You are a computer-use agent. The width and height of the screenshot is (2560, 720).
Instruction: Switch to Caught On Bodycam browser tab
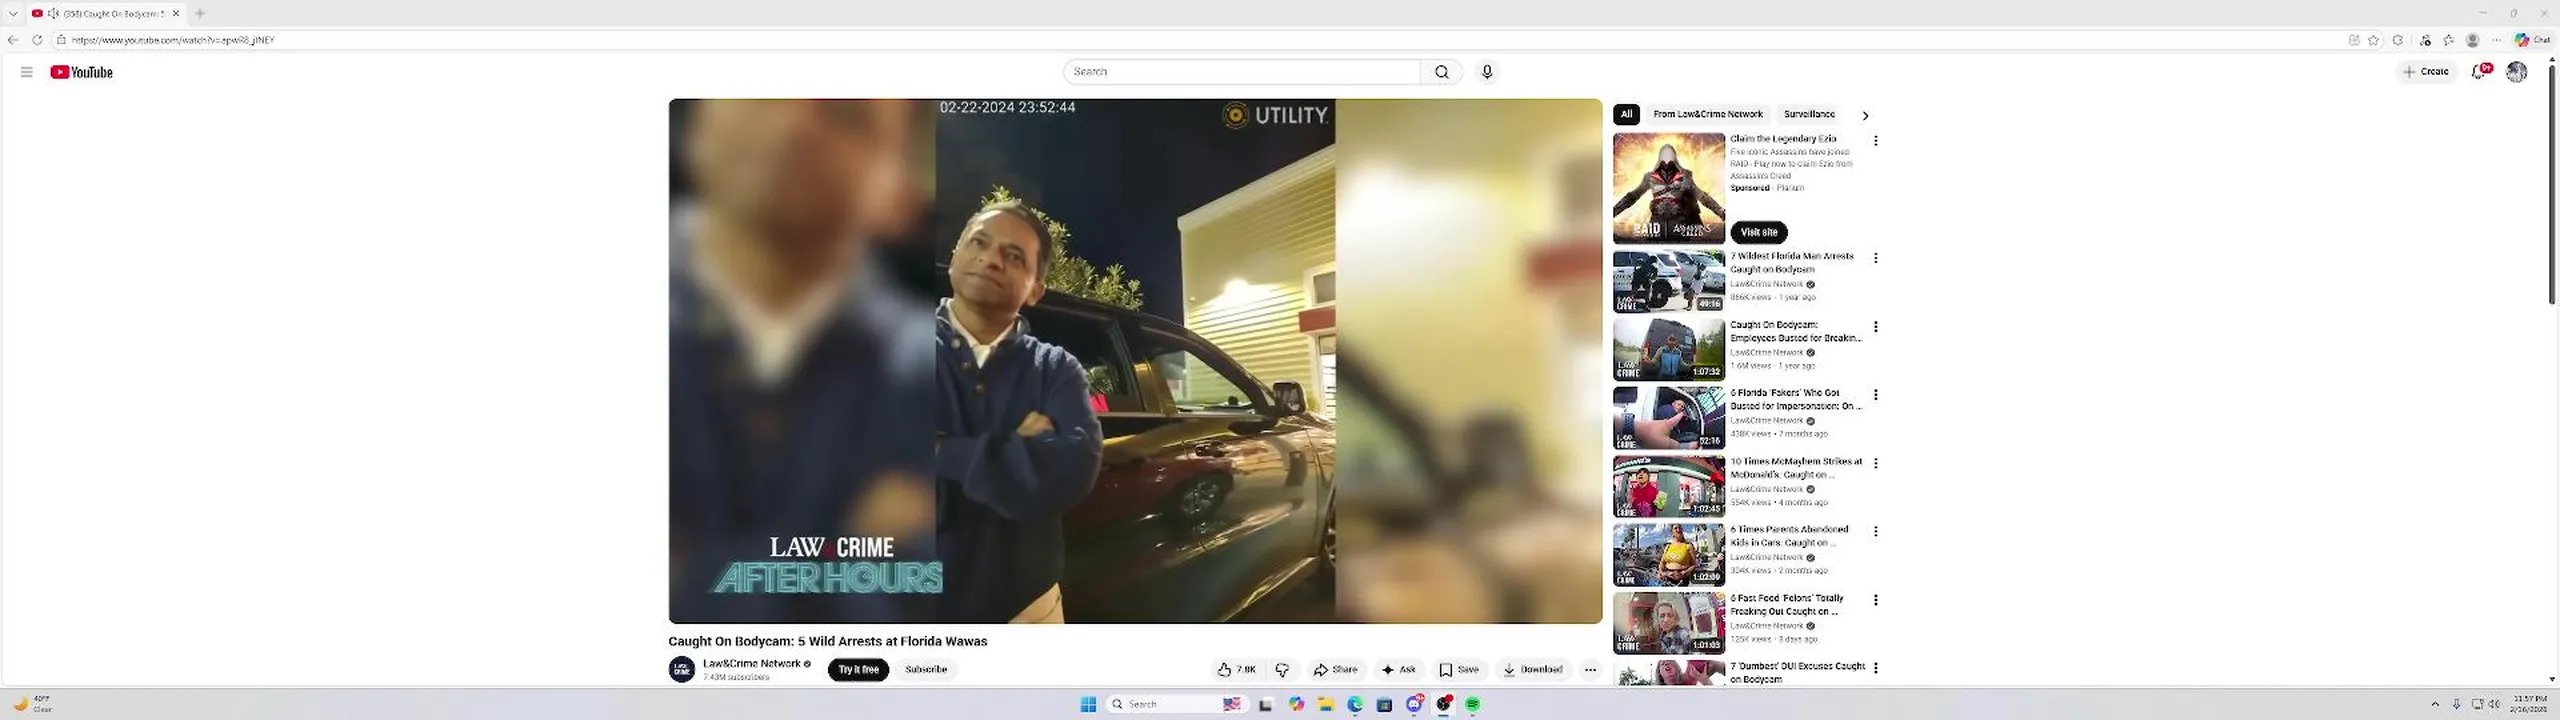click(106, 13)
